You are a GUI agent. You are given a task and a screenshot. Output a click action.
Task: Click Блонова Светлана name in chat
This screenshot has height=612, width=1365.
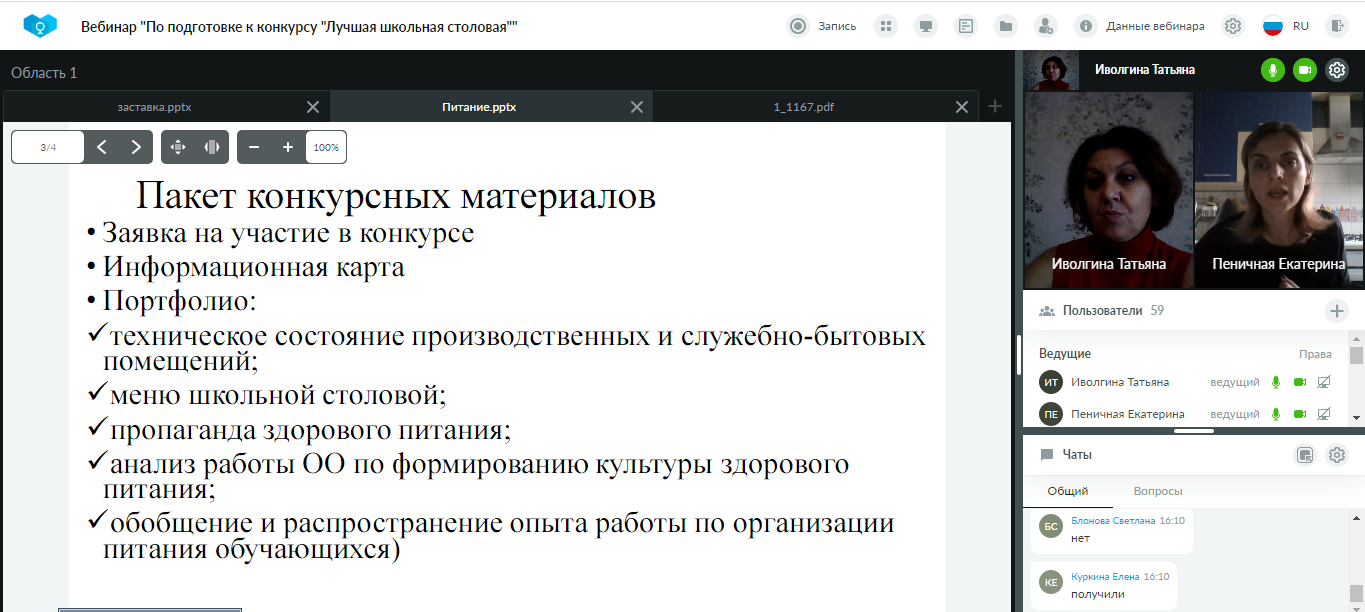point(1113,521)
